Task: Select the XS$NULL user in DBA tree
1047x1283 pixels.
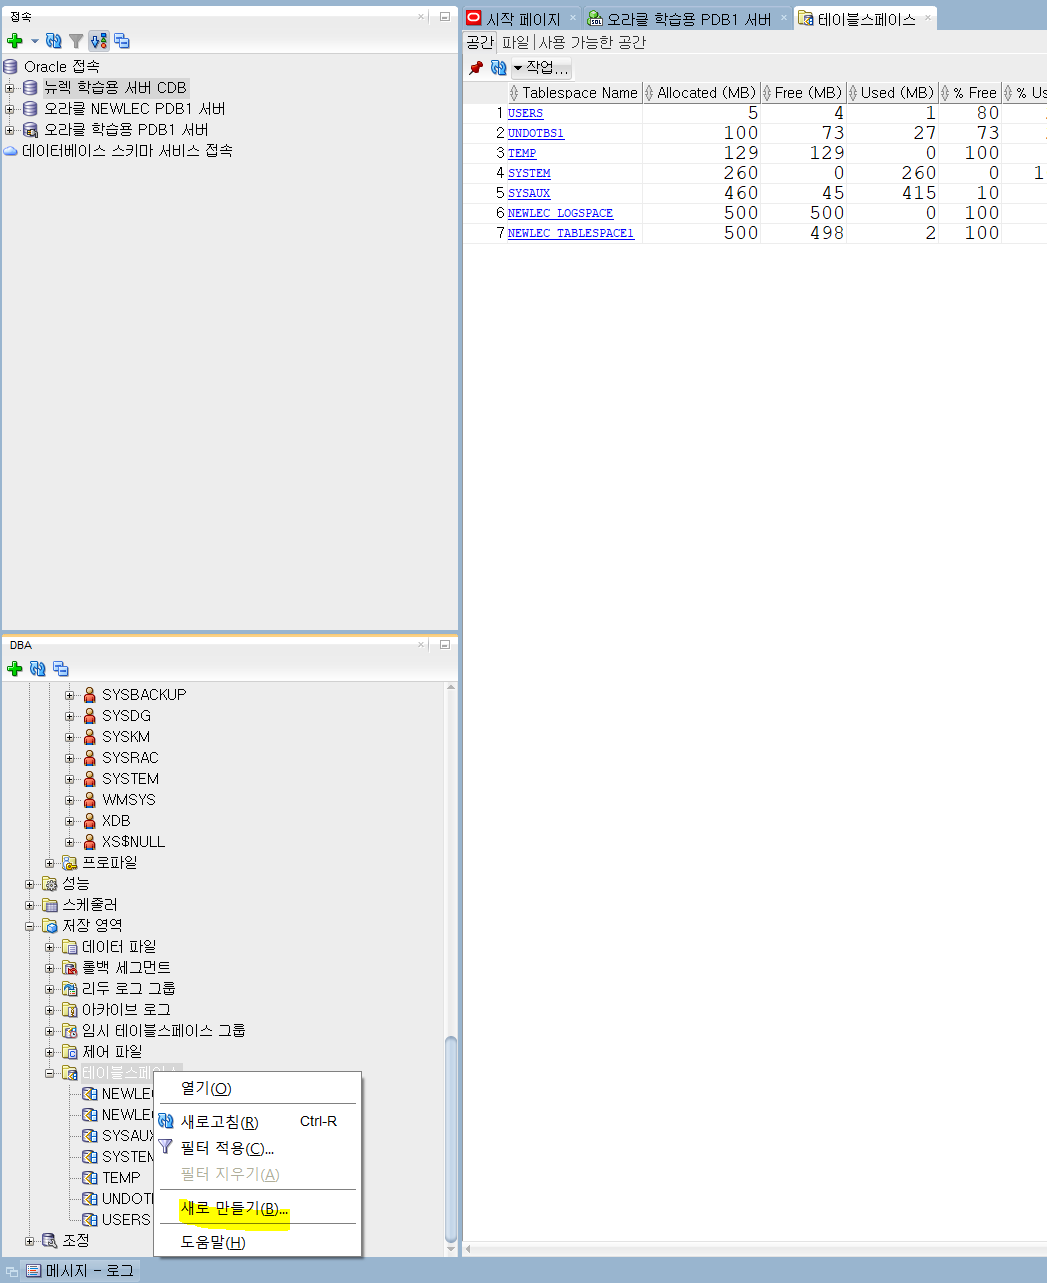Action: [133, 842]
